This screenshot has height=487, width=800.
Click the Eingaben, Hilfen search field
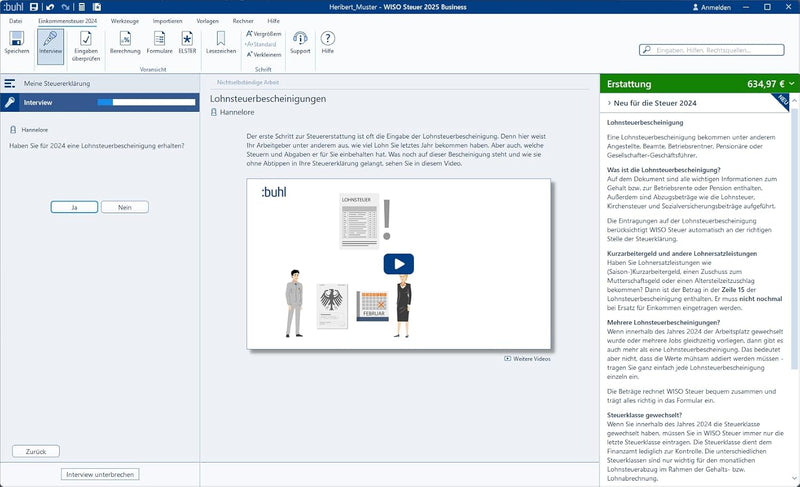point(712,50)
